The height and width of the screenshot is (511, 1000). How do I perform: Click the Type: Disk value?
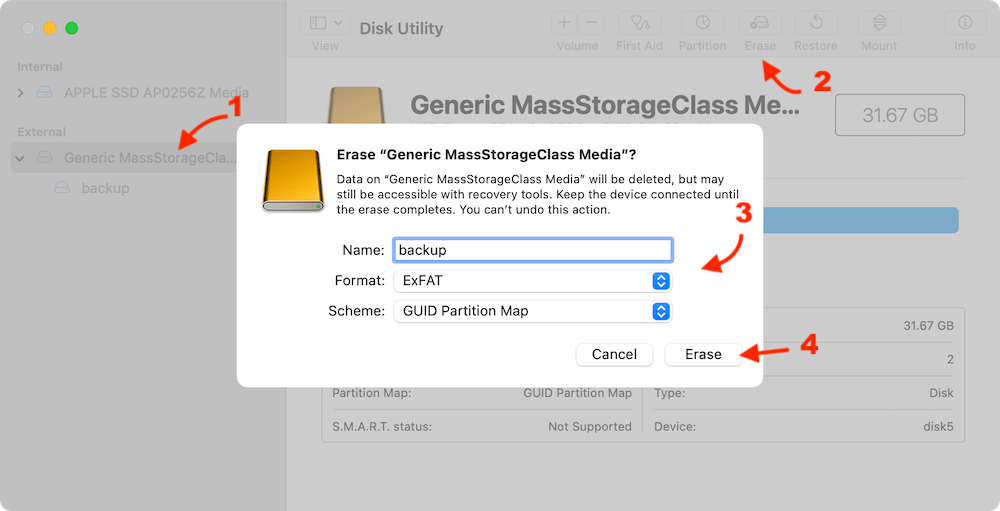pos(941,394)
